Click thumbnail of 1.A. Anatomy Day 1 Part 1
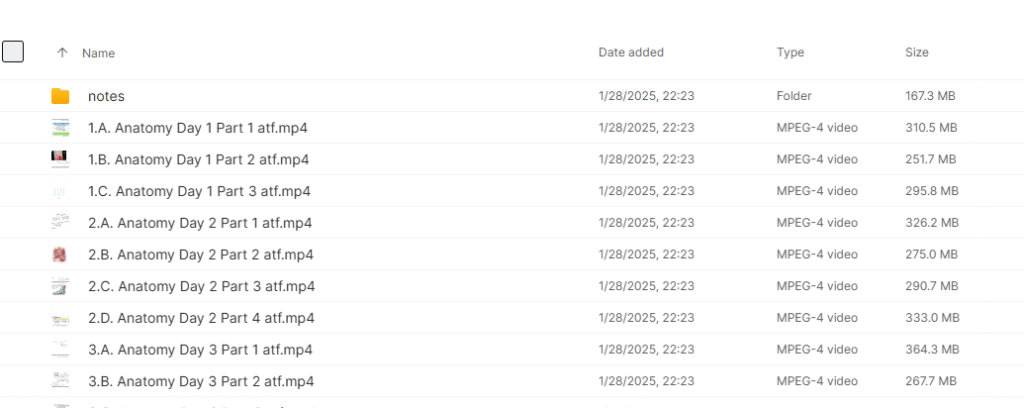Screen dimensions: 1024x408 pos(60,128)
